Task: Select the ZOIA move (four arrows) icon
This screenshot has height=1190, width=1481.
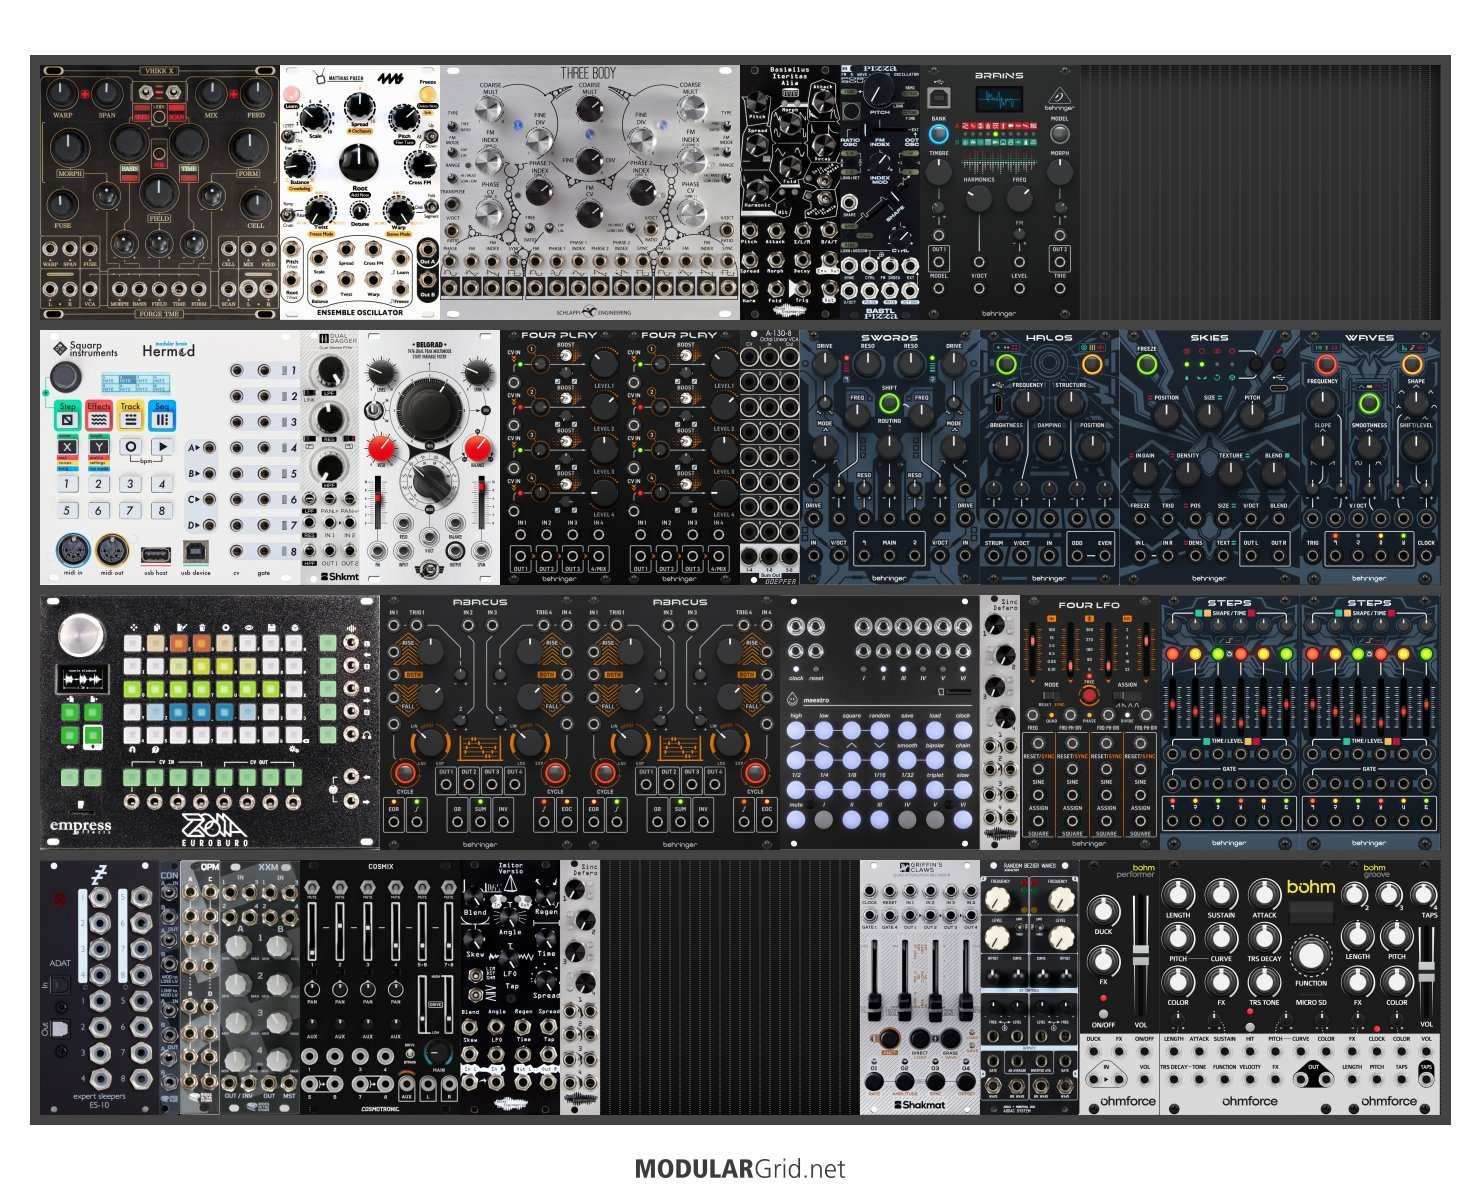Action: pos(134,628)
